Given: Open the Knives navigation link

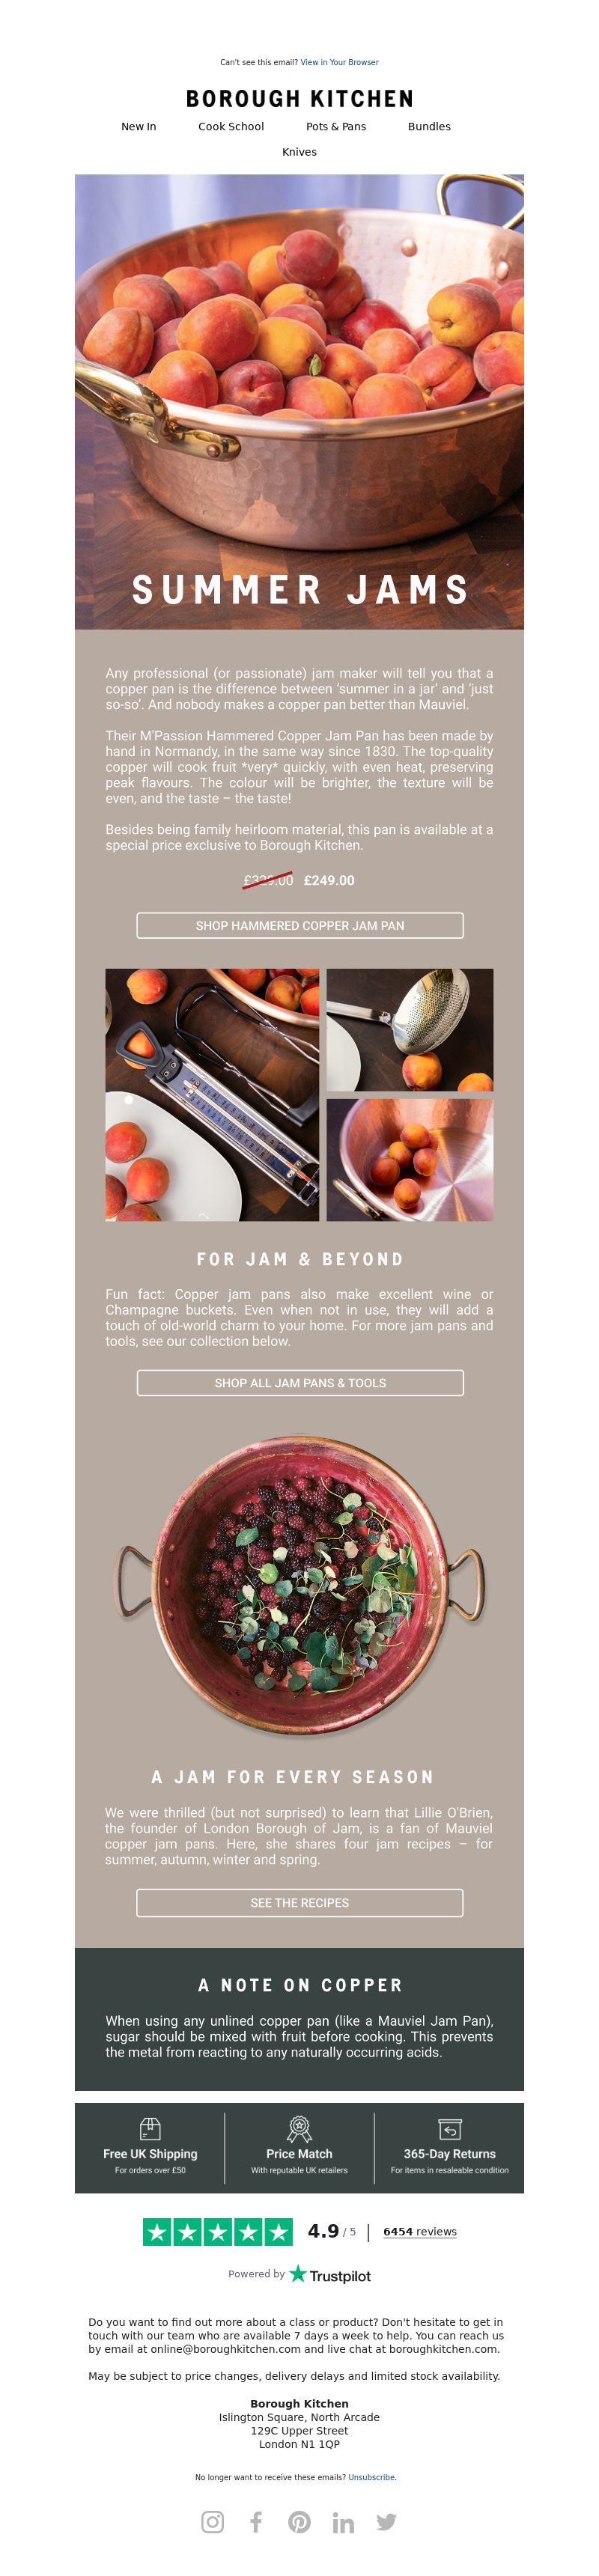Looking at the screenshot, I should (299, 152).
